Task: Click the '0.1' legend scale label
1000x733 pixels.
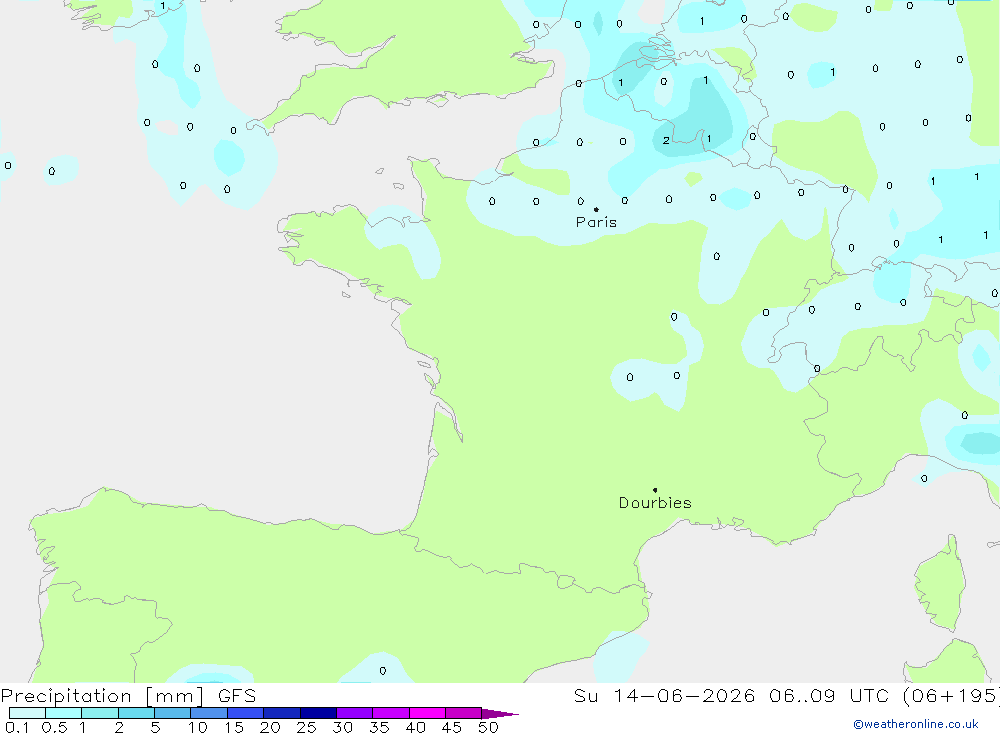Action: [17, 727]
